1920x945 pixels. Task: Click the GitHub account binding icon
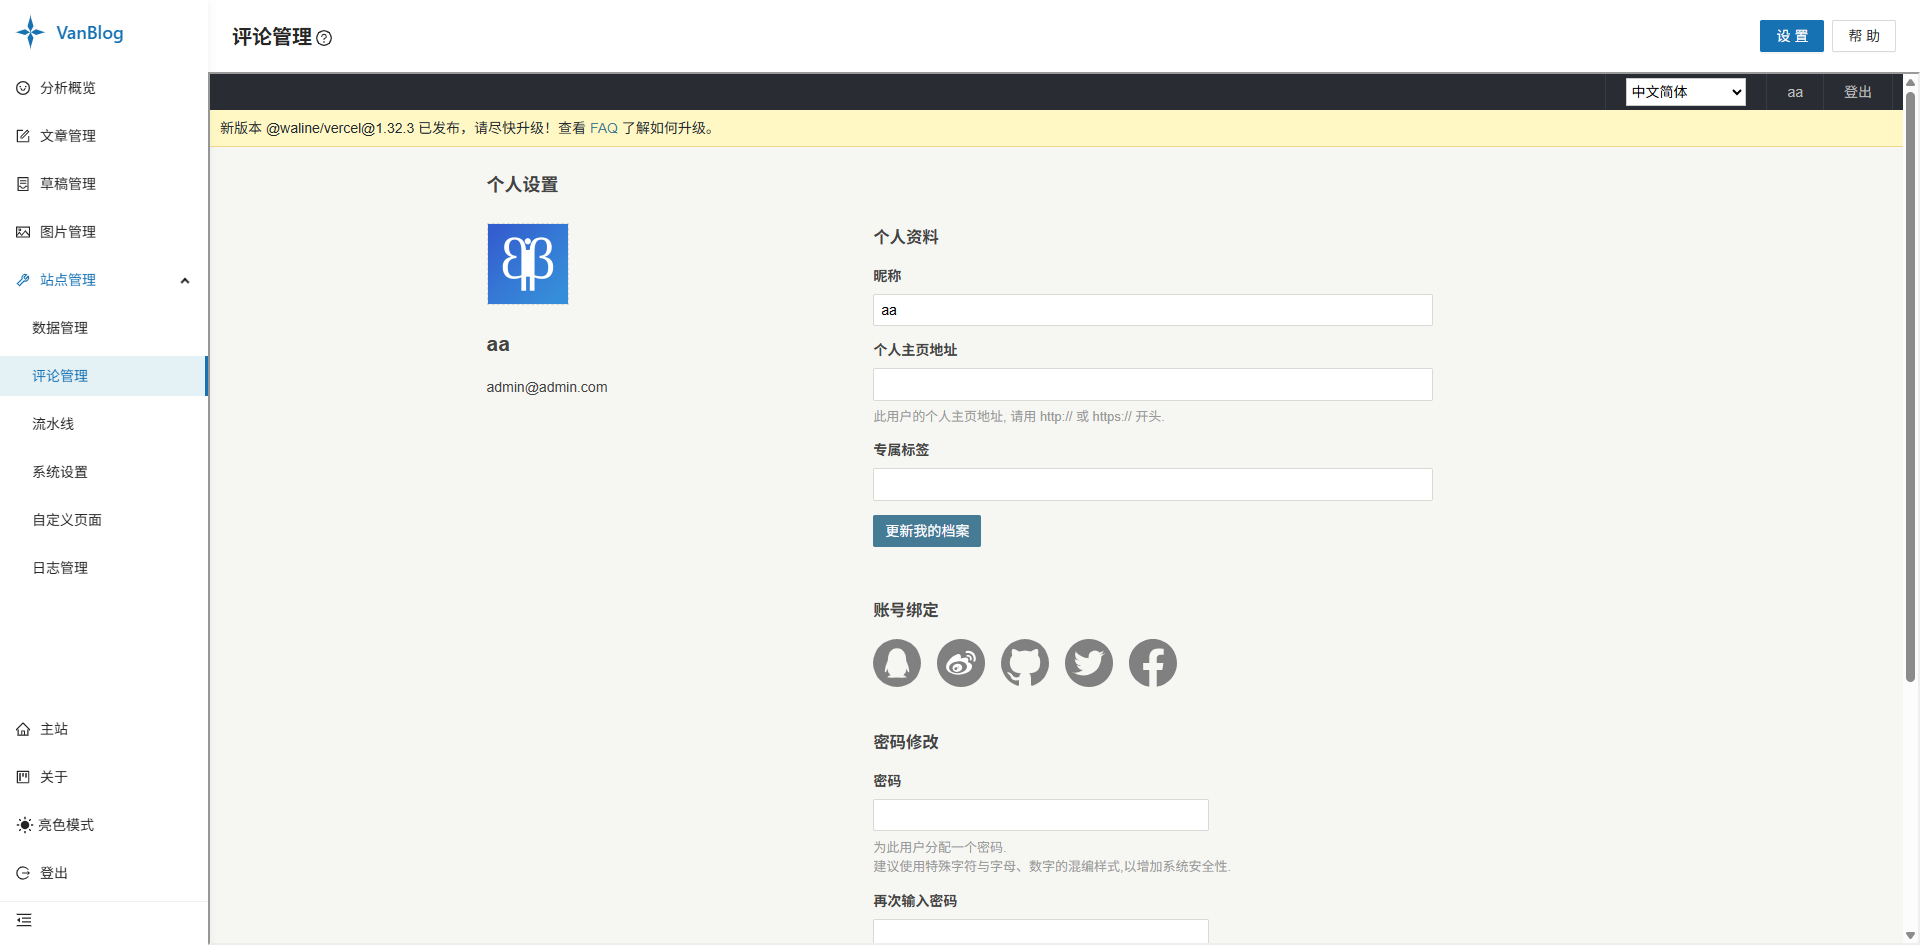1025,663
